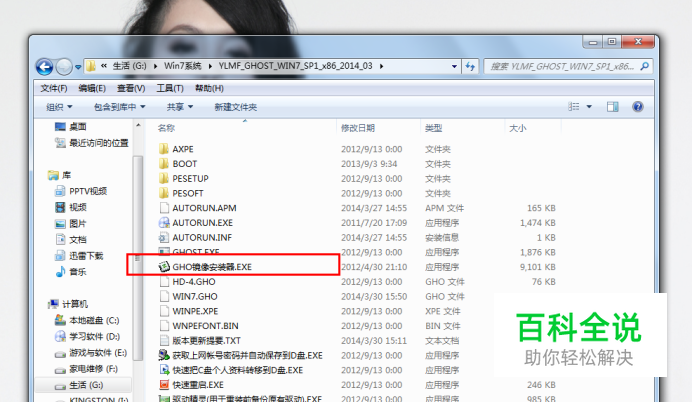This screenshot has width=692, height=402.
Task: Click the navigation pane scrollbar thumb
Action: pyautogui.click(x=138, y=258)
